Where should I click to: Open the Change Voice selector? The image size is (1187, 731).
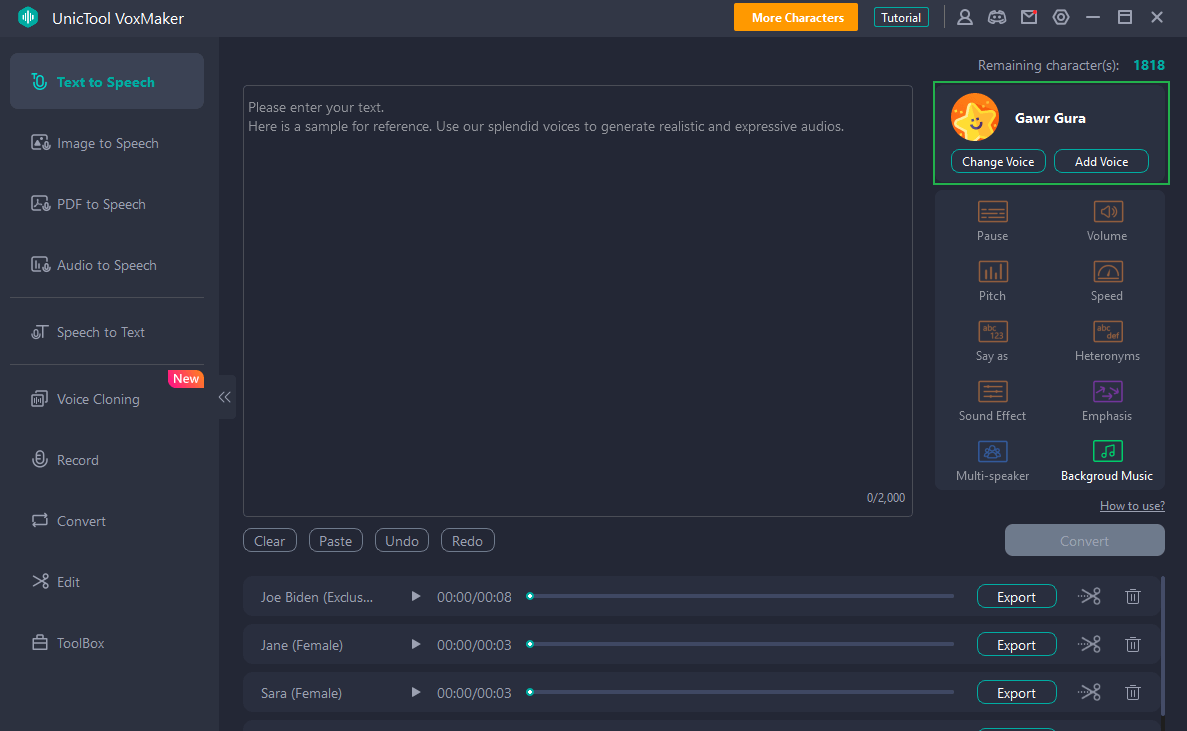(x=998, y=162)
